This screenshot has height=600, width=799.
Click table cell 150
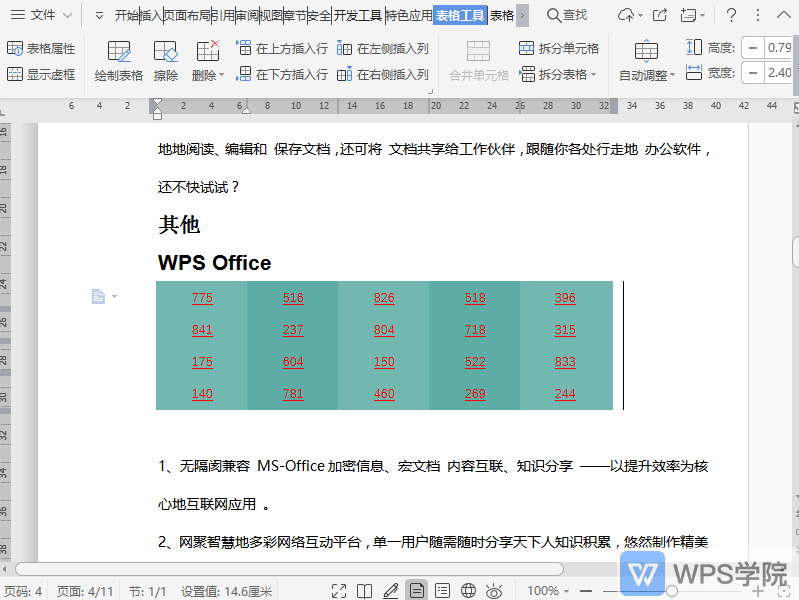click(384, 362)
